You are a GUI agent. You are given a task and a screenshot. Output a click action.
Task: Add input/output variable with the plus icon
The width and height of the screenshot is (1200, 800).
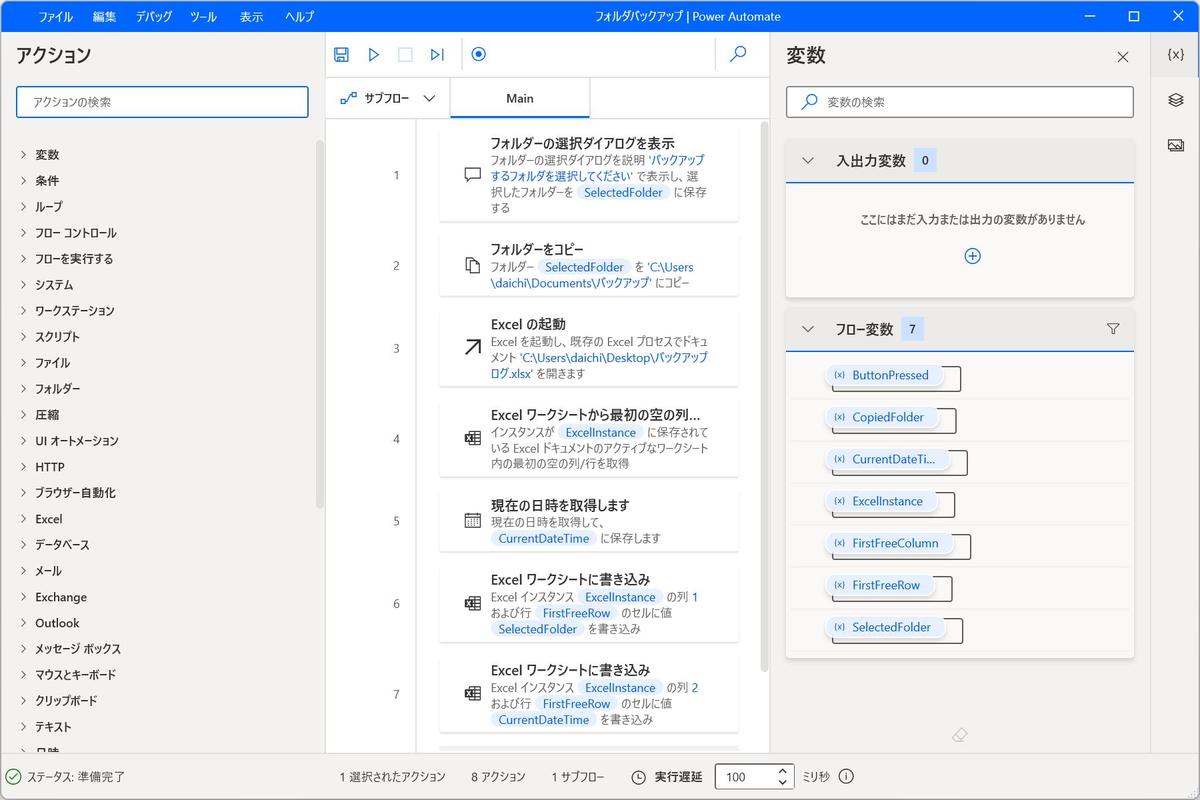tap(972, 256)
